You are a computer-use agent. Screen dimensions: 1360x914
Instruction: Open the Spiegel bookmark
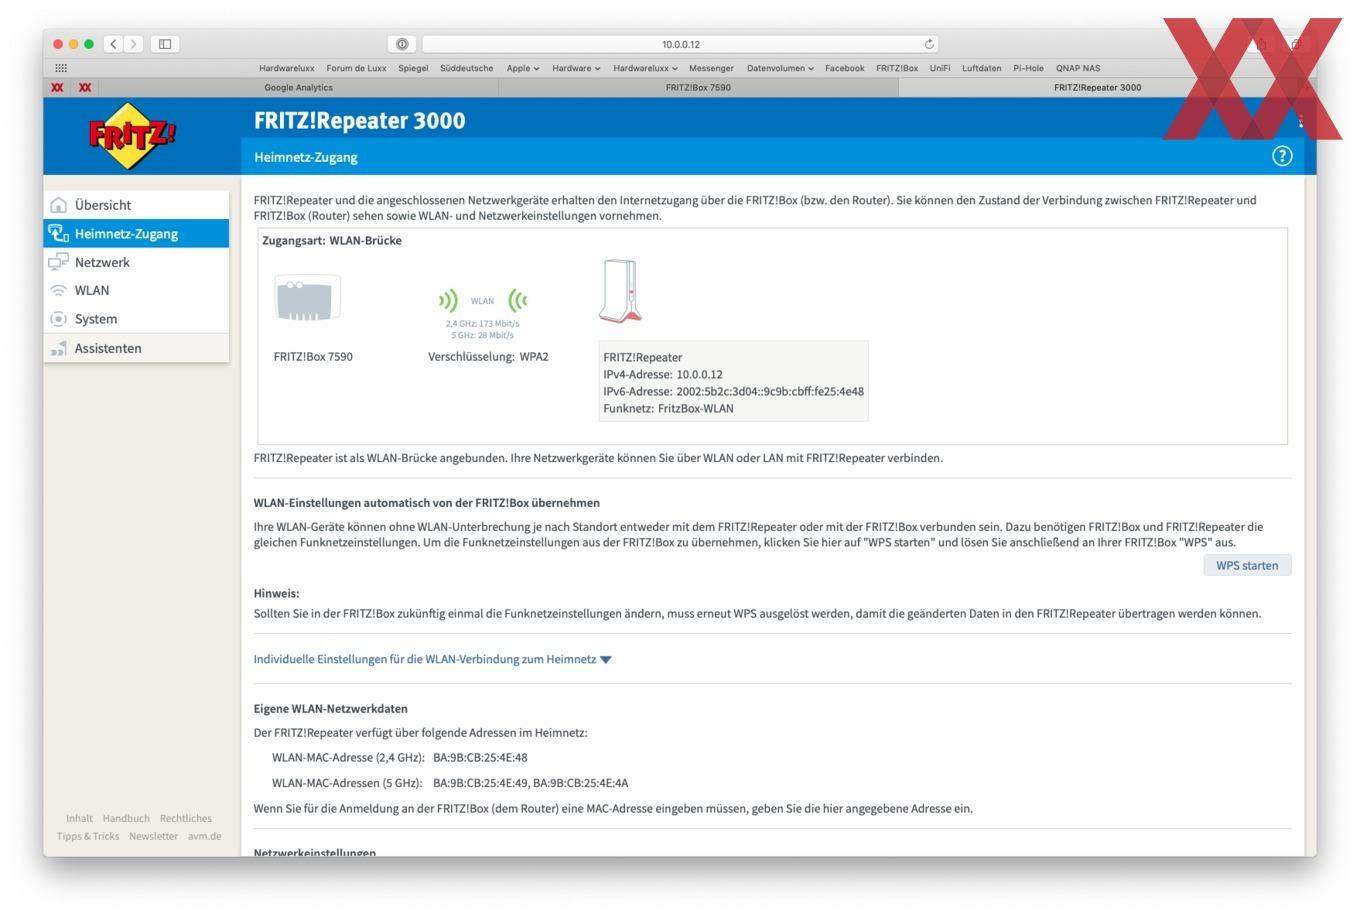pyautogui.click(x=413, y=68)
